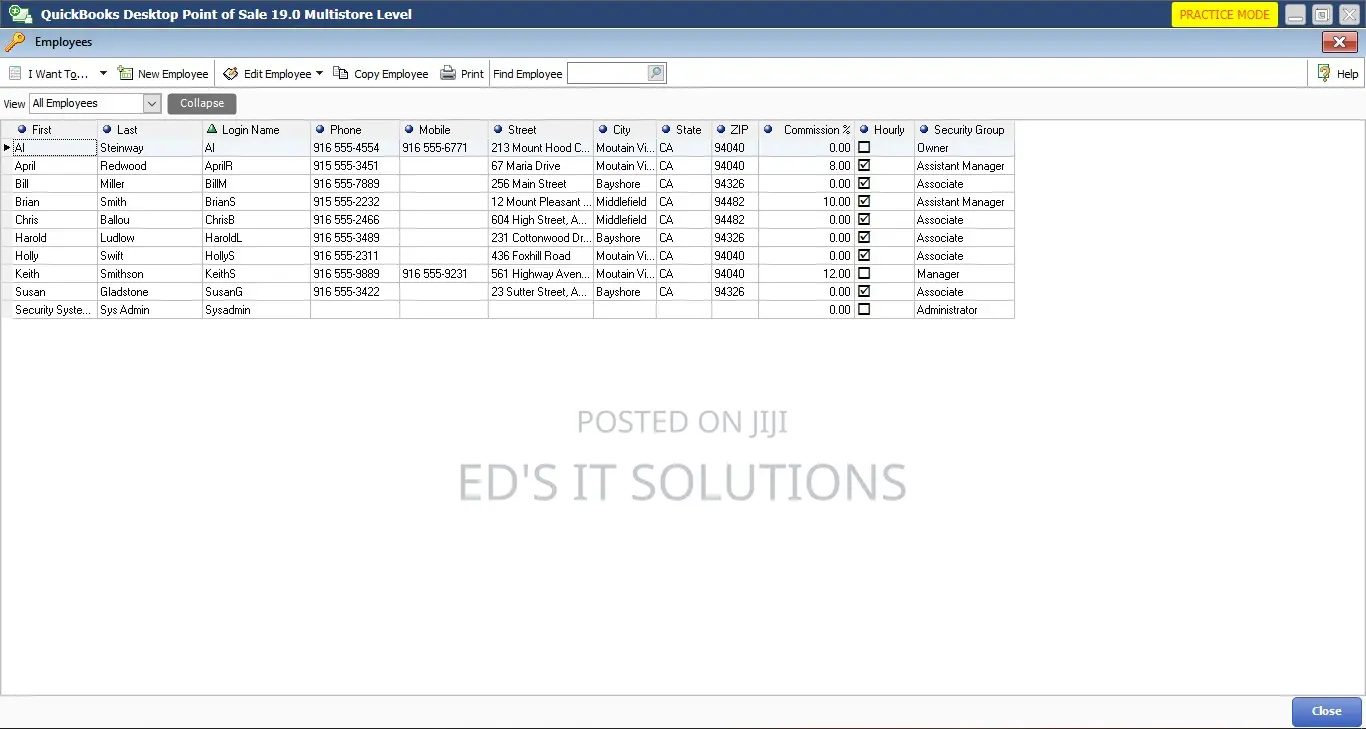Uncheck Hourly for Susan Gladstone
Screen dimensions: 1366x729
click(x=864, y=291)
